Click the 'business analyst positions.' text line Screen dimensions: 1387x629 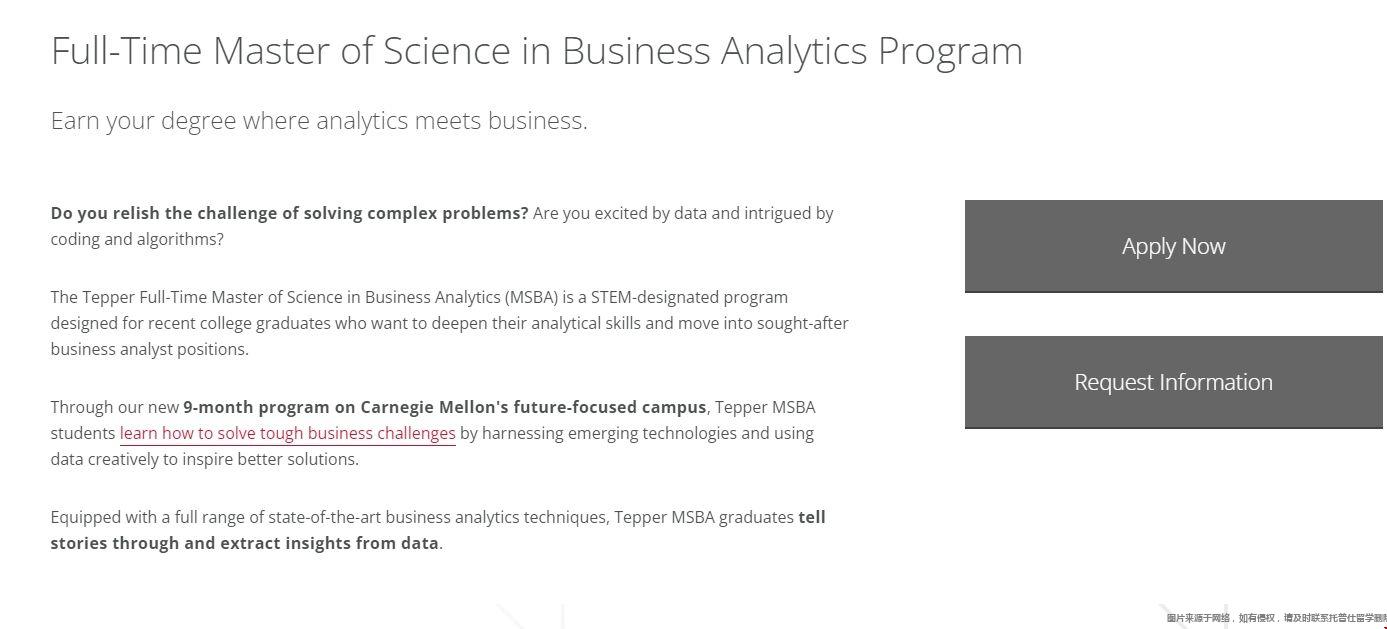point(150,349)
